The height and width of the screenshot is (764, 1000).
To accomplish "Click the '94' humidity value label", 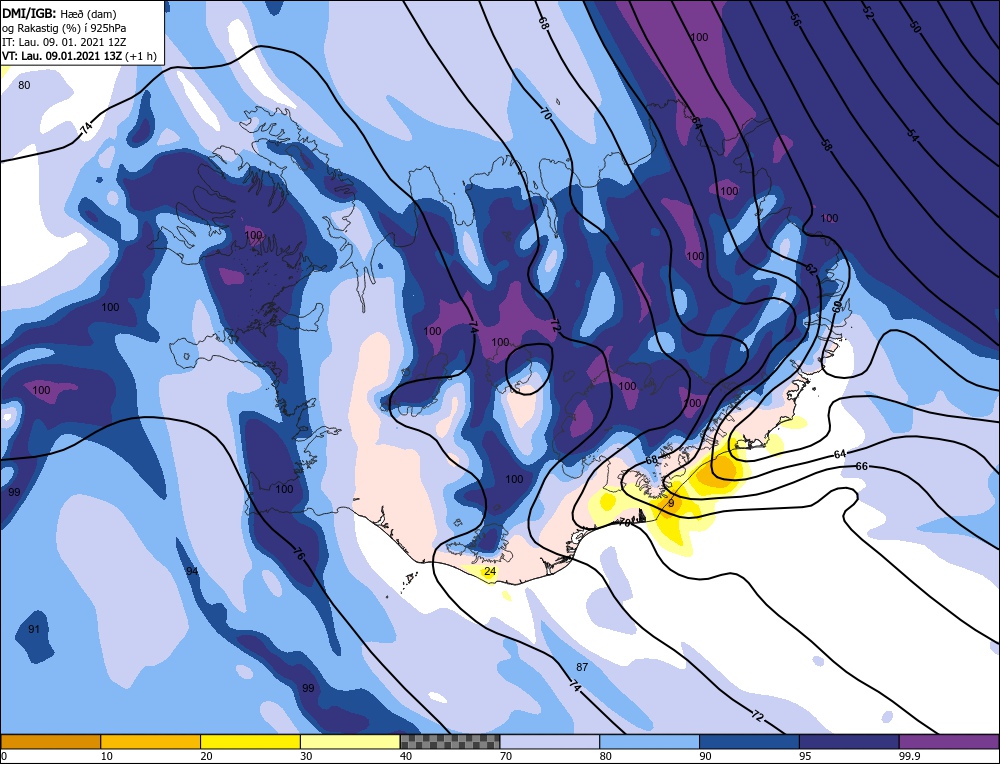I will [192, 571].
